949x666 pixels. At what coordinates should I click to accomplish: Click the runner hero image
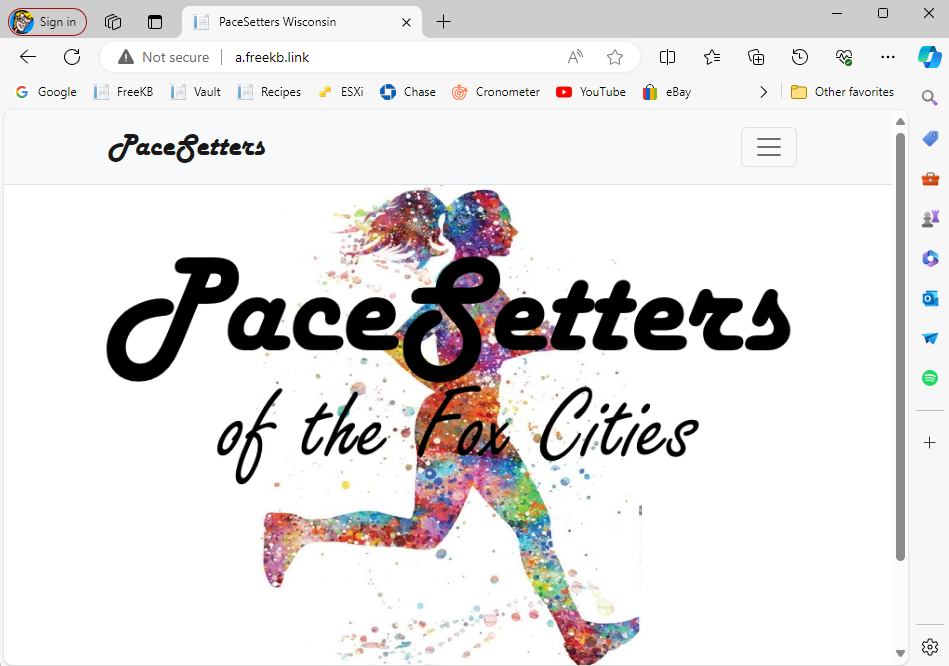(450, 426)
